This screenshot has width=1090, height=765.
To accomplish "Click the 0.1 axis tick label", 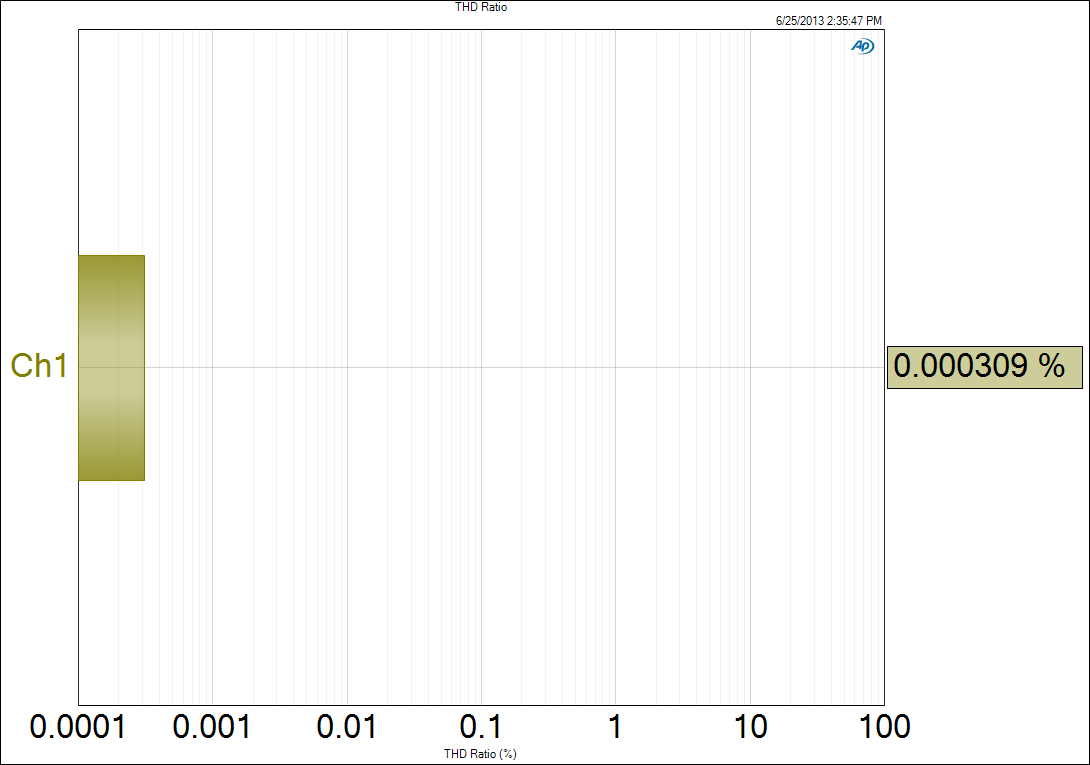I will click(480, 727).
